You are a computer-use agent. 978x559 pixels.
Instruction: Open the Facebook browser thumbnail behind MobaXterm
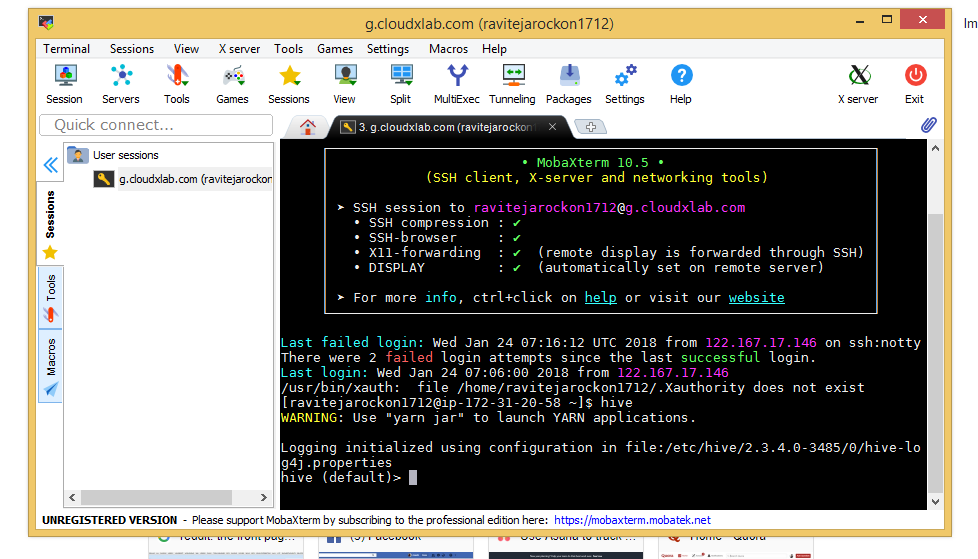click(x=395, y=547)
